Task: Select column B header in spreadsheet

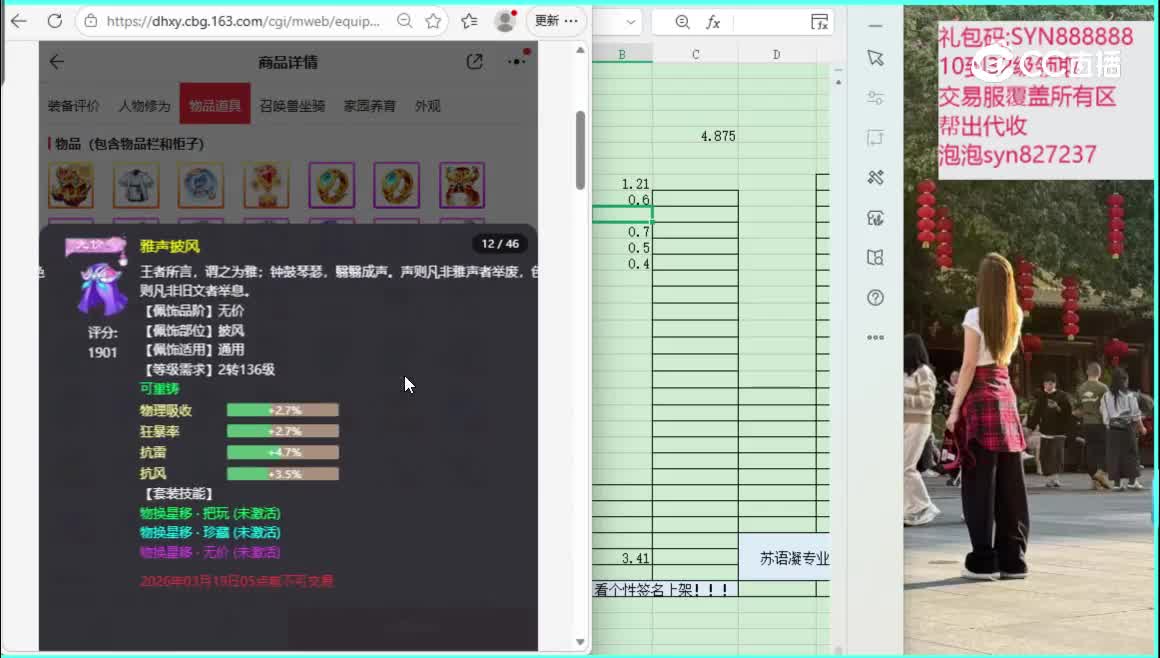Action: tap(622, 55)
